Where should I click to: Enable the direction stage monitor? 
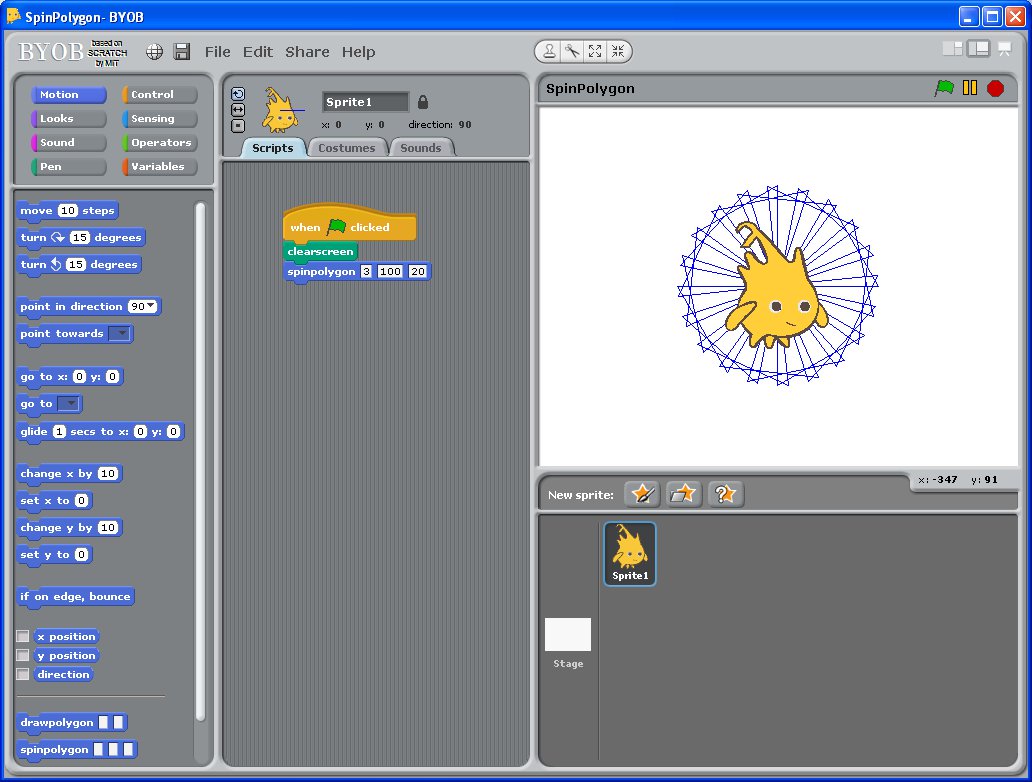click(x=23, y=674)
